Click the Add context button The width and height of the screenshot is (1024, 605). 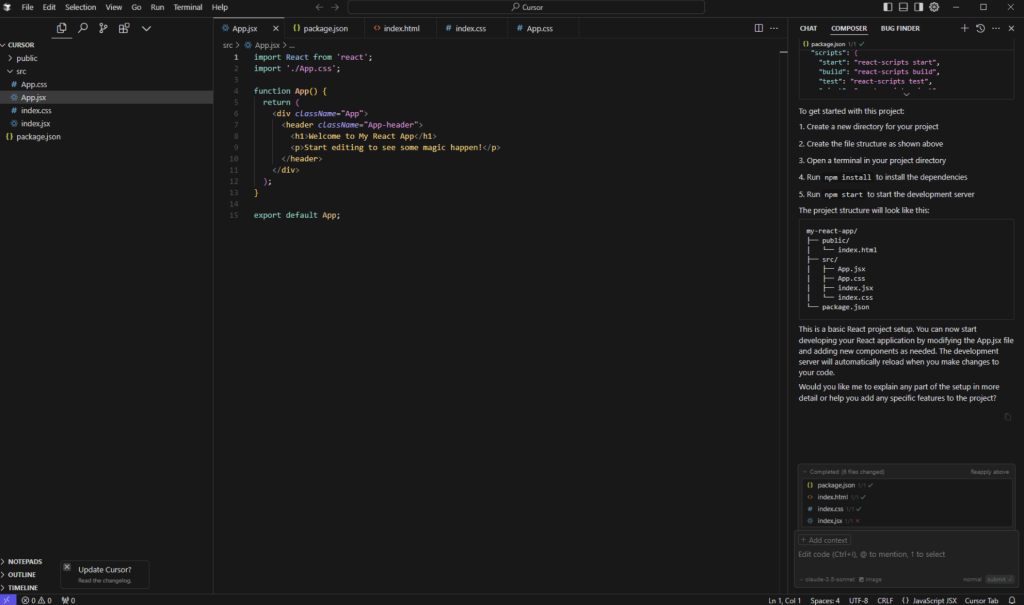click(x=824, y=540)
